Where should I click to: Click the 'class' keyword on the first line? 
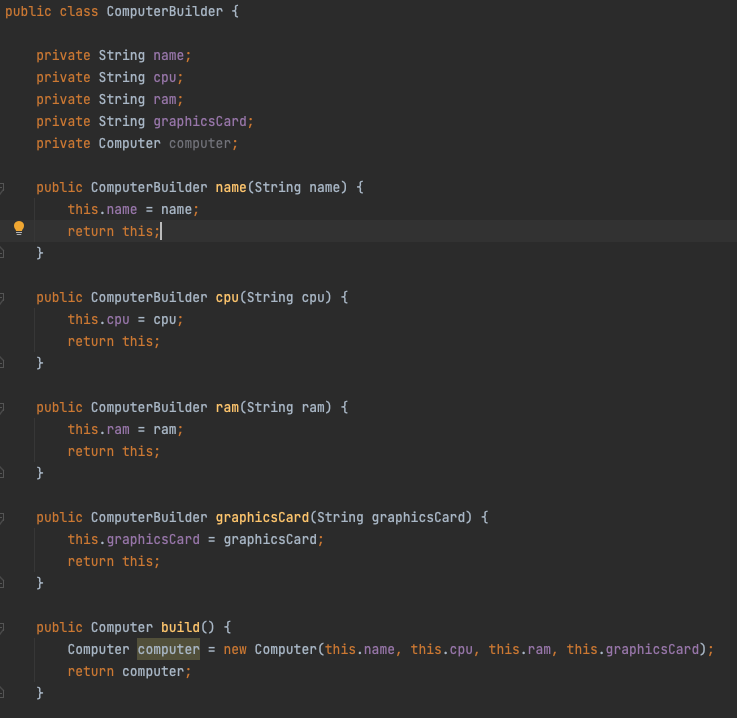[x=78, y=11]
